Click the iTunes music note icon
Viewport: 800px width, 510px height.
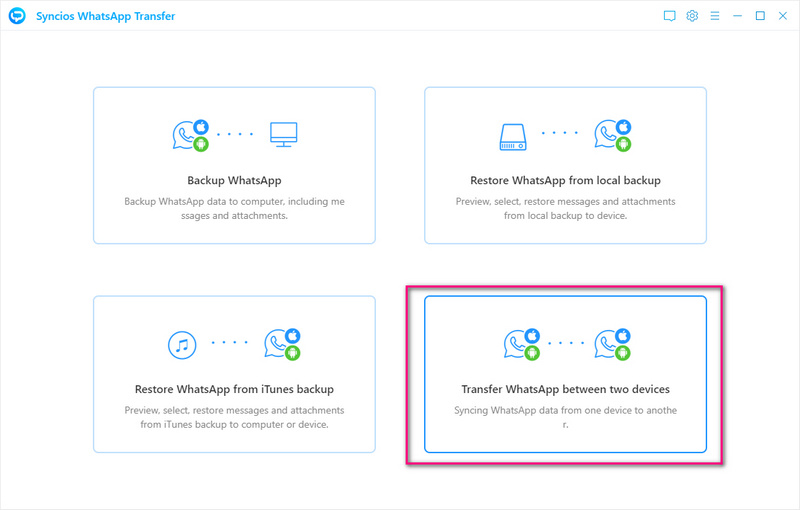point(182,345)
